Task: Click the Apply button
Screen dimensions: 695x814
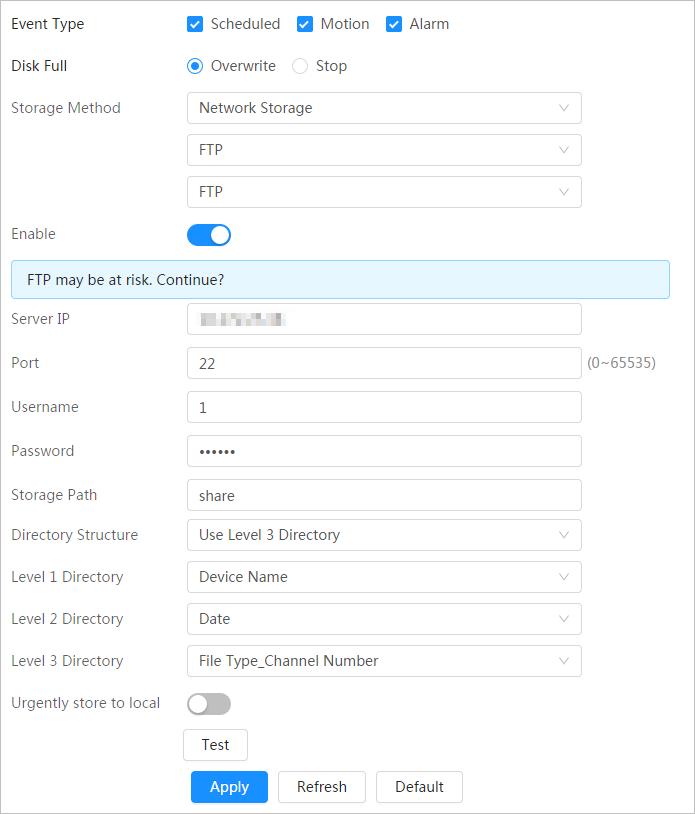Action: pyautogui.click(x=229, y=787)
